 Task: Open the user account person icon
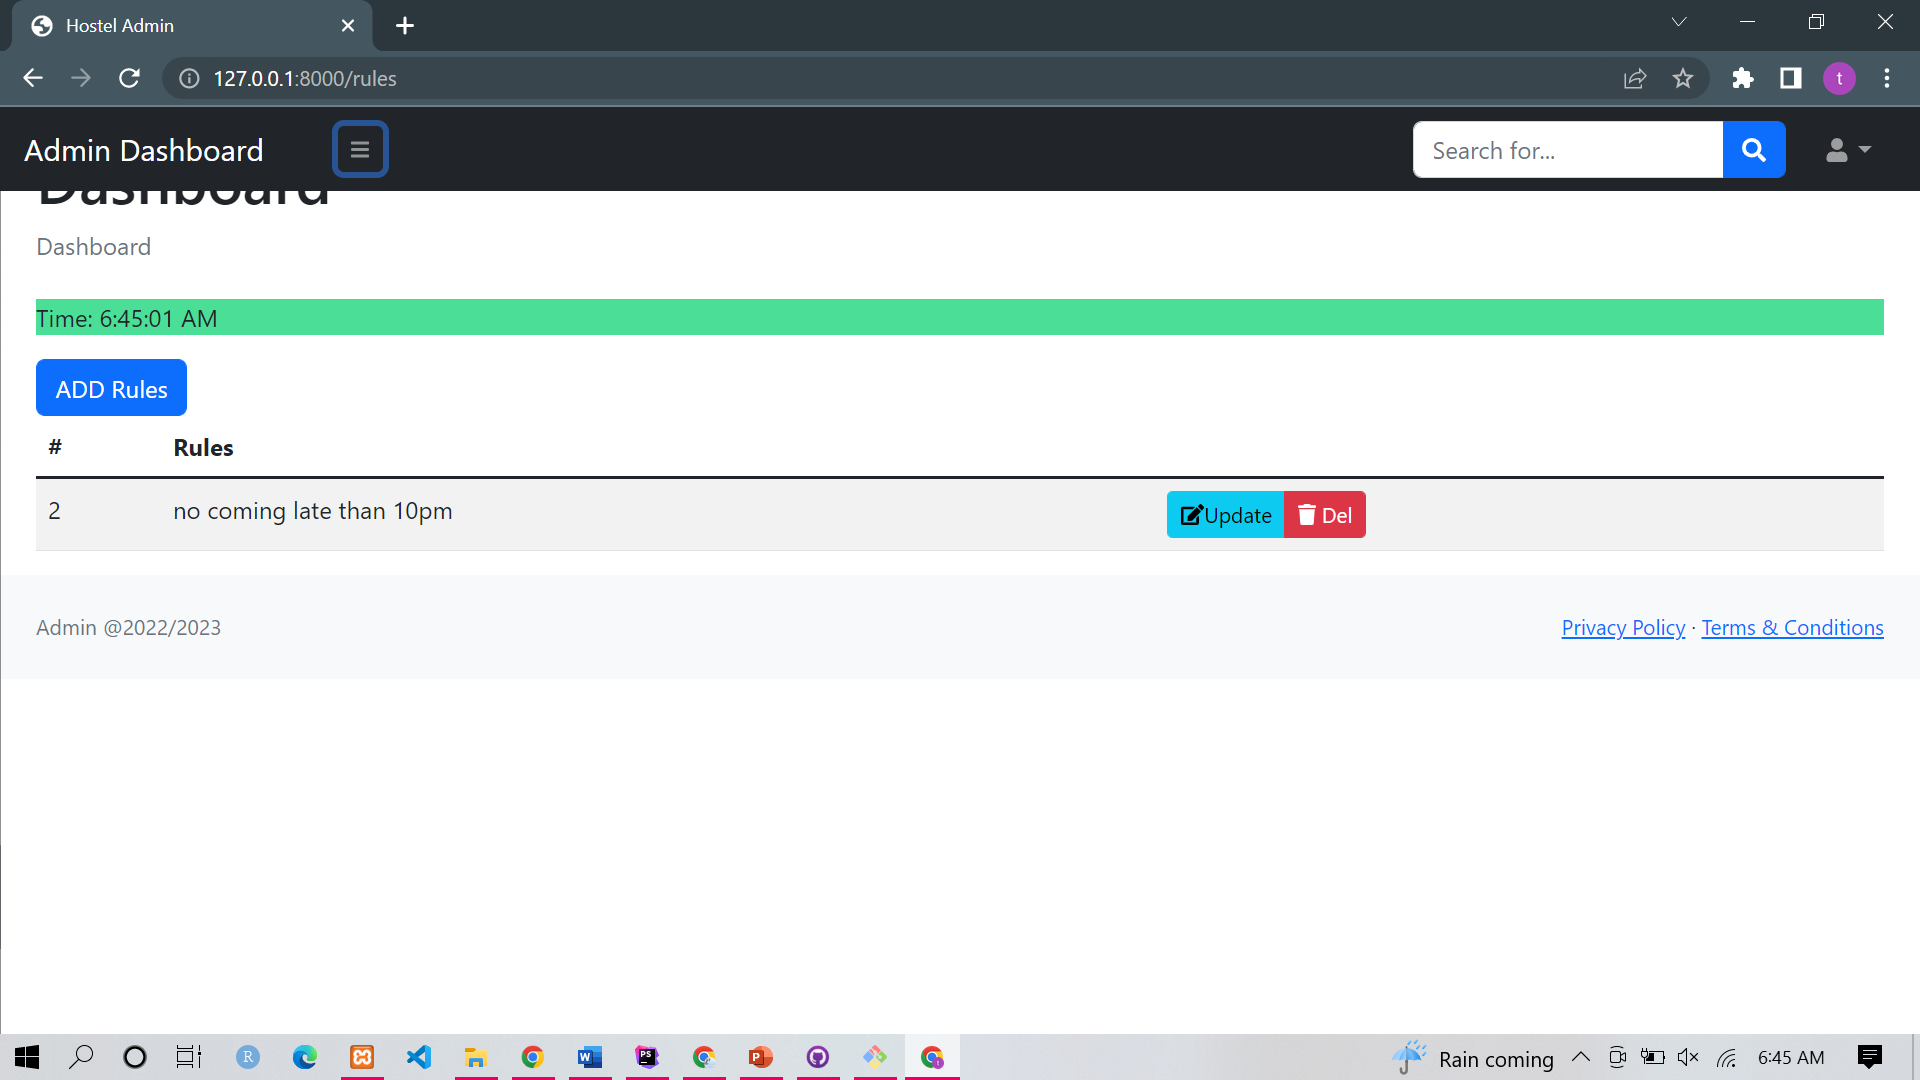tap(1836, 150)
